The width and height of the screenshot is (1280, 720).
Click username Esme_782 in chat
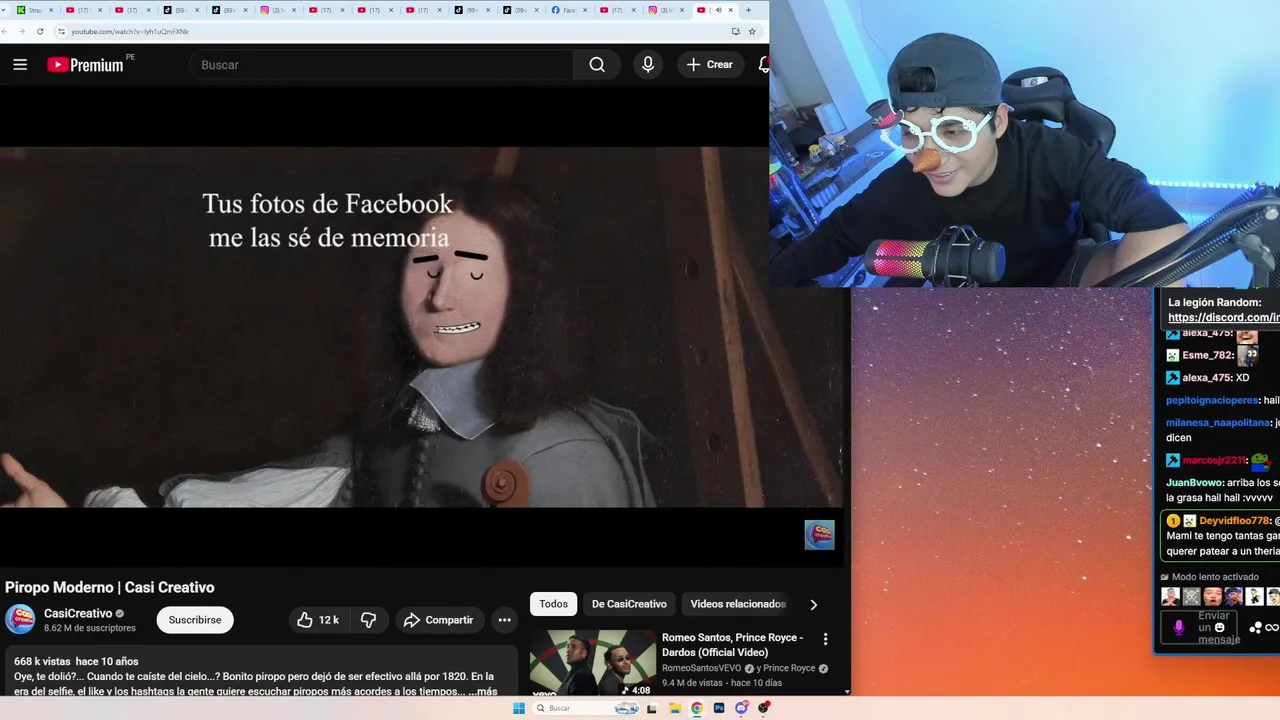(x=1207, y=355)
